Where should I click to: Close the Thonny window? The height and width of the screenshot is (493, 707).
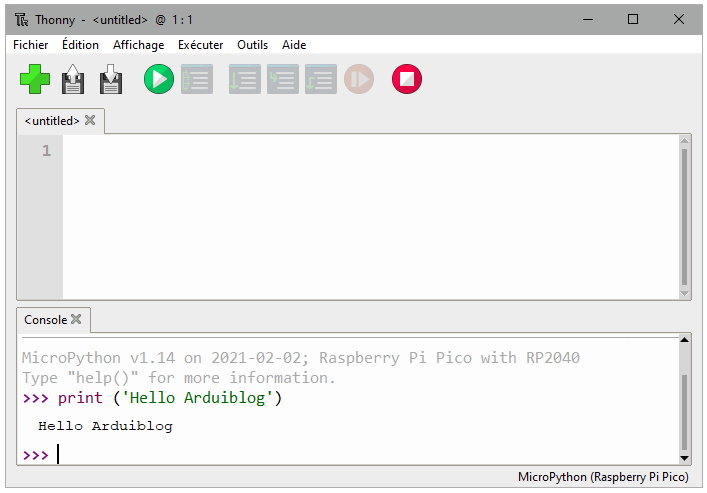(x=679, y=19)
